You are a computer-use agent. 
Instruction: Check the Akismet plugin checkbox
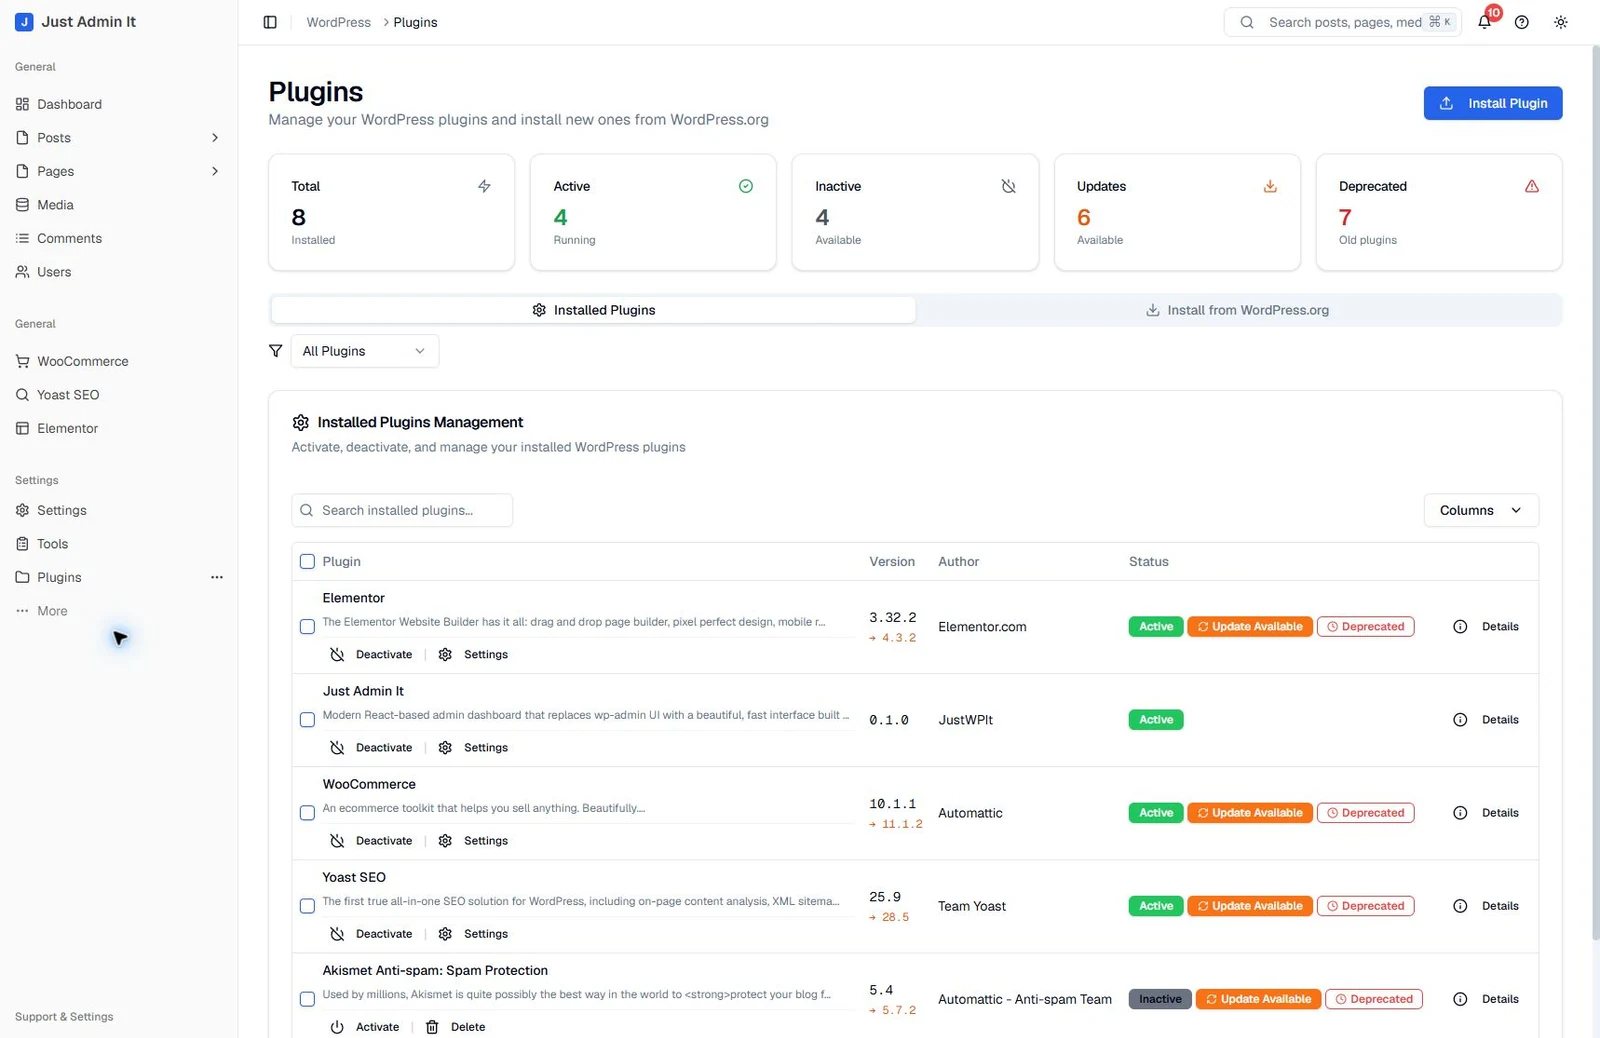[x=307, y=999]
